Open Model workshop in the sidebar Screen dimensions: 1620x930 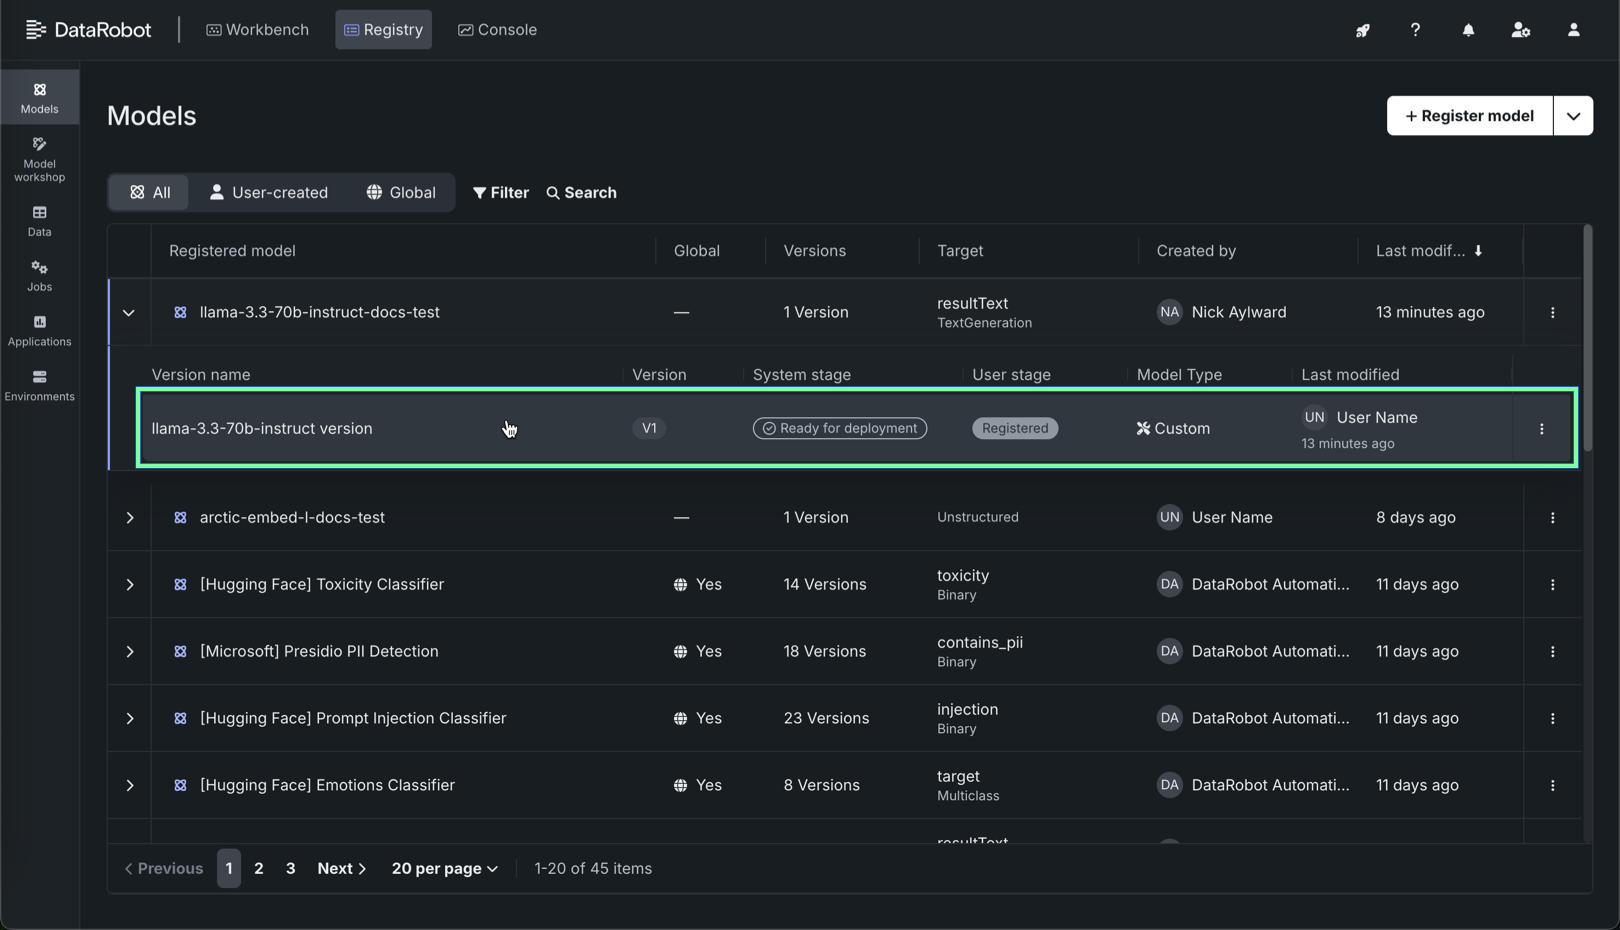tap(39, 159)
